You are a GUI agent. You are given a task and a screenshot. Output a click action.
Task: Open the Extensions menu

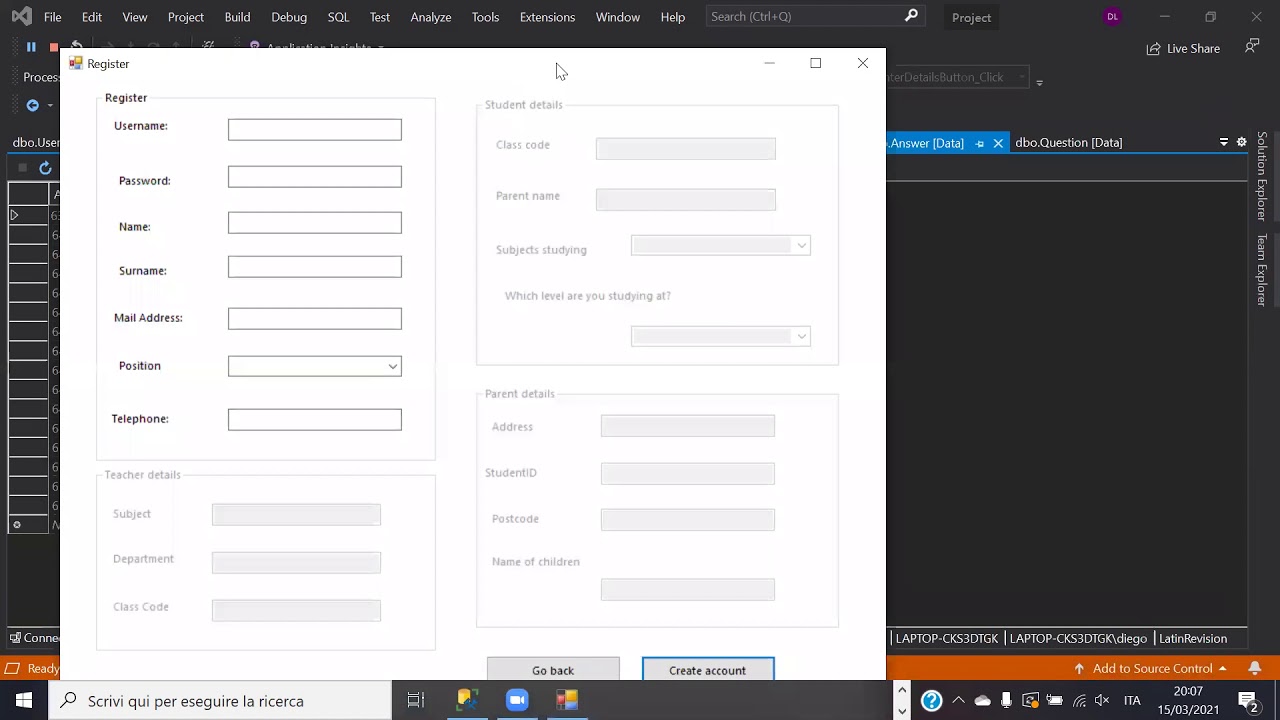547,17
